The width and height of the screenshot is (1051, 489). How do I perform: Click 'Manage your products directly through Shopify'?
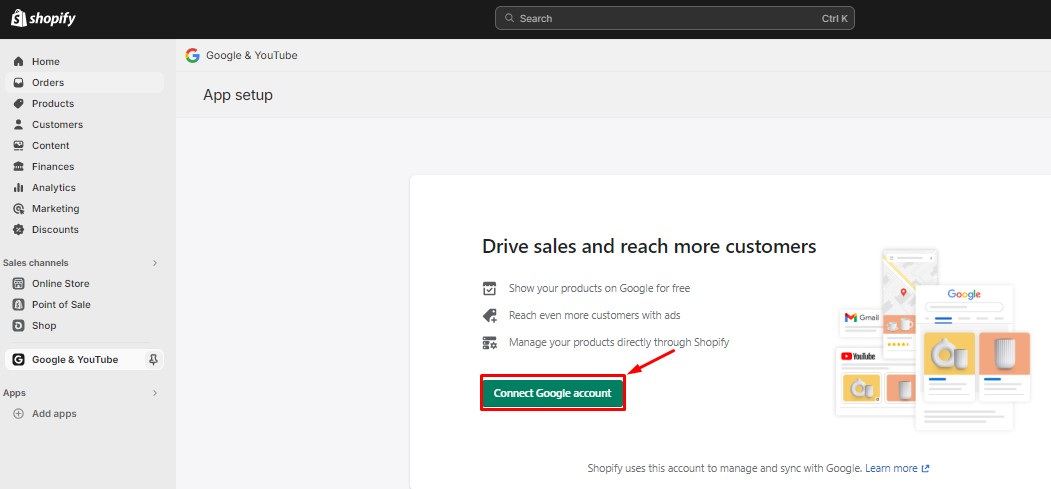click(x=619, y=342)
